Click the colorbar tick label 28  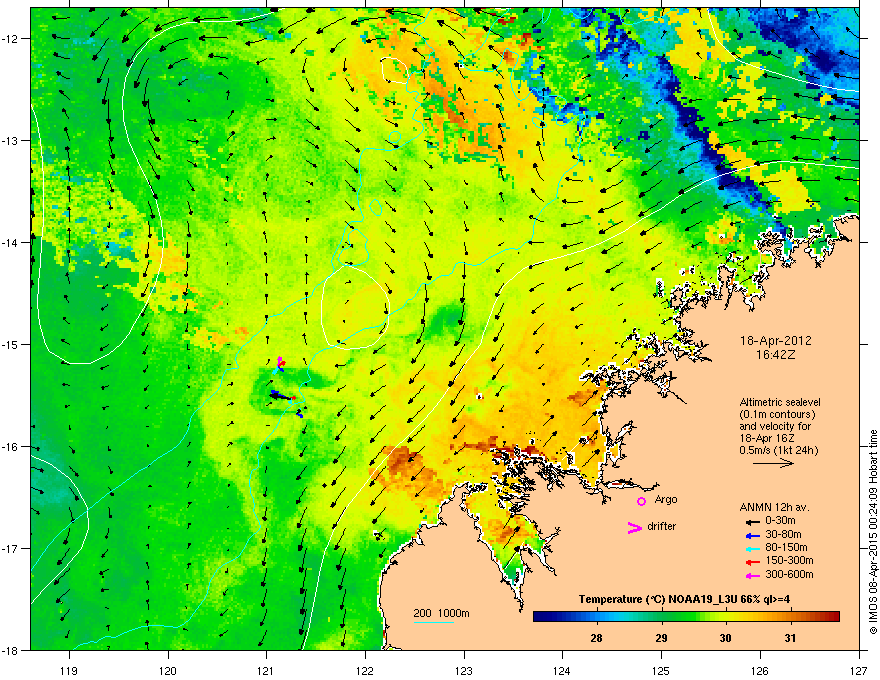click(596, 638)
